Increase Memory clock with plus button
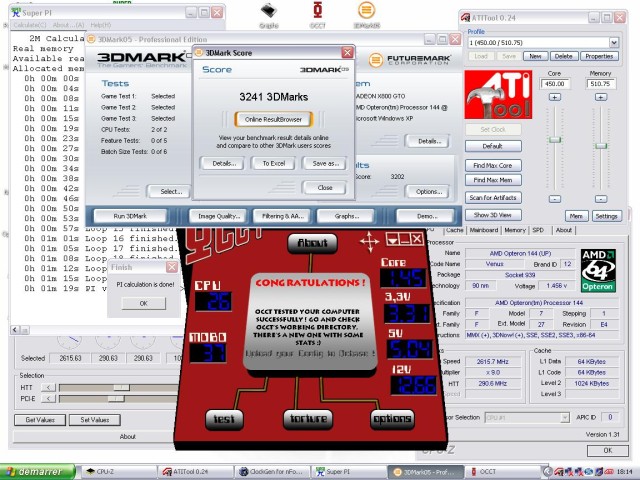Screen dimensions: 640x480 [x=600, y=97]
